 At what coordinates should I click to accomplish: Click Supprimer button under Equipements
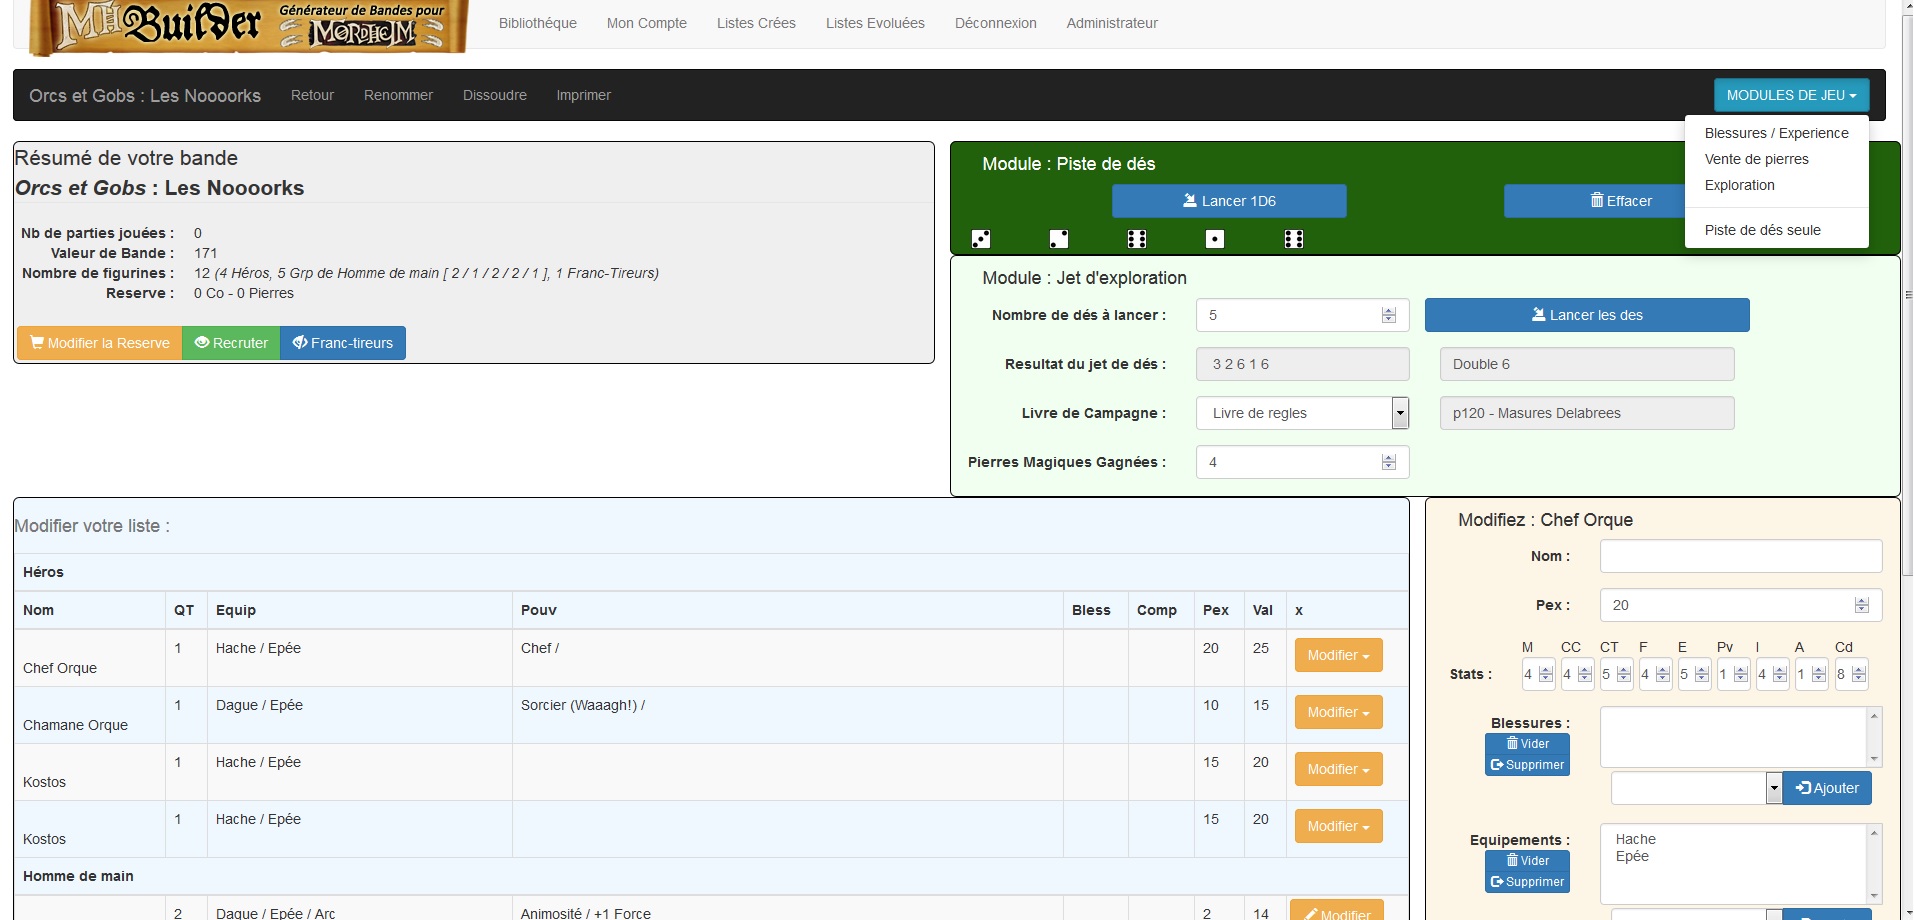click(1527, 882)
